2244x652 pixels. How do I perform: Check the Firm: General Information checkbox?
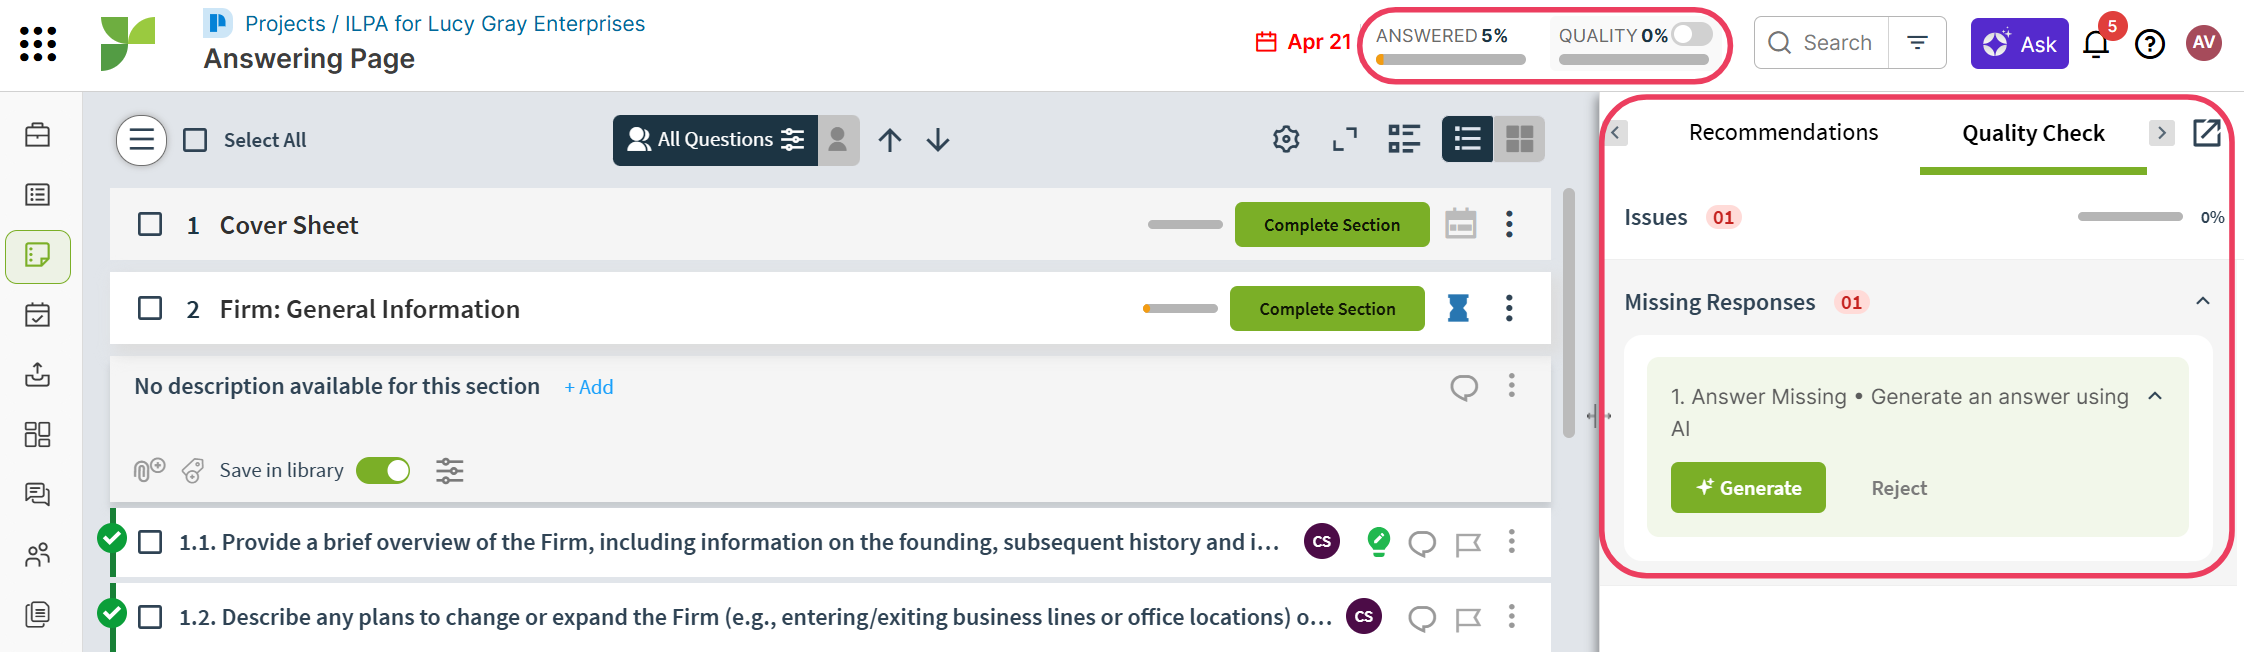[x=150, y=308]
